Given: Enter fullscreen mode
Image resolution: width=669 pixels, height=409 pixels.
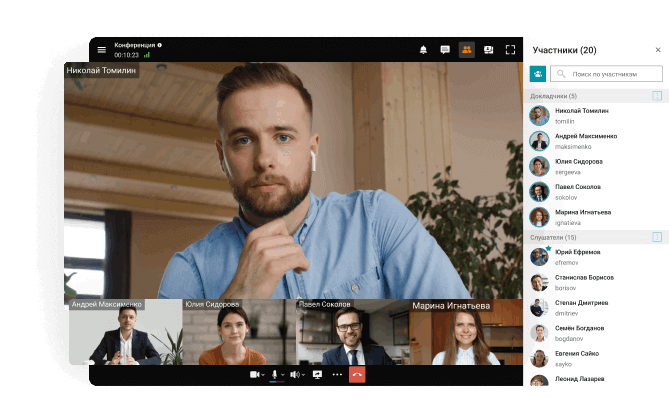Looking at the screenshot, I should coord(511,49).
